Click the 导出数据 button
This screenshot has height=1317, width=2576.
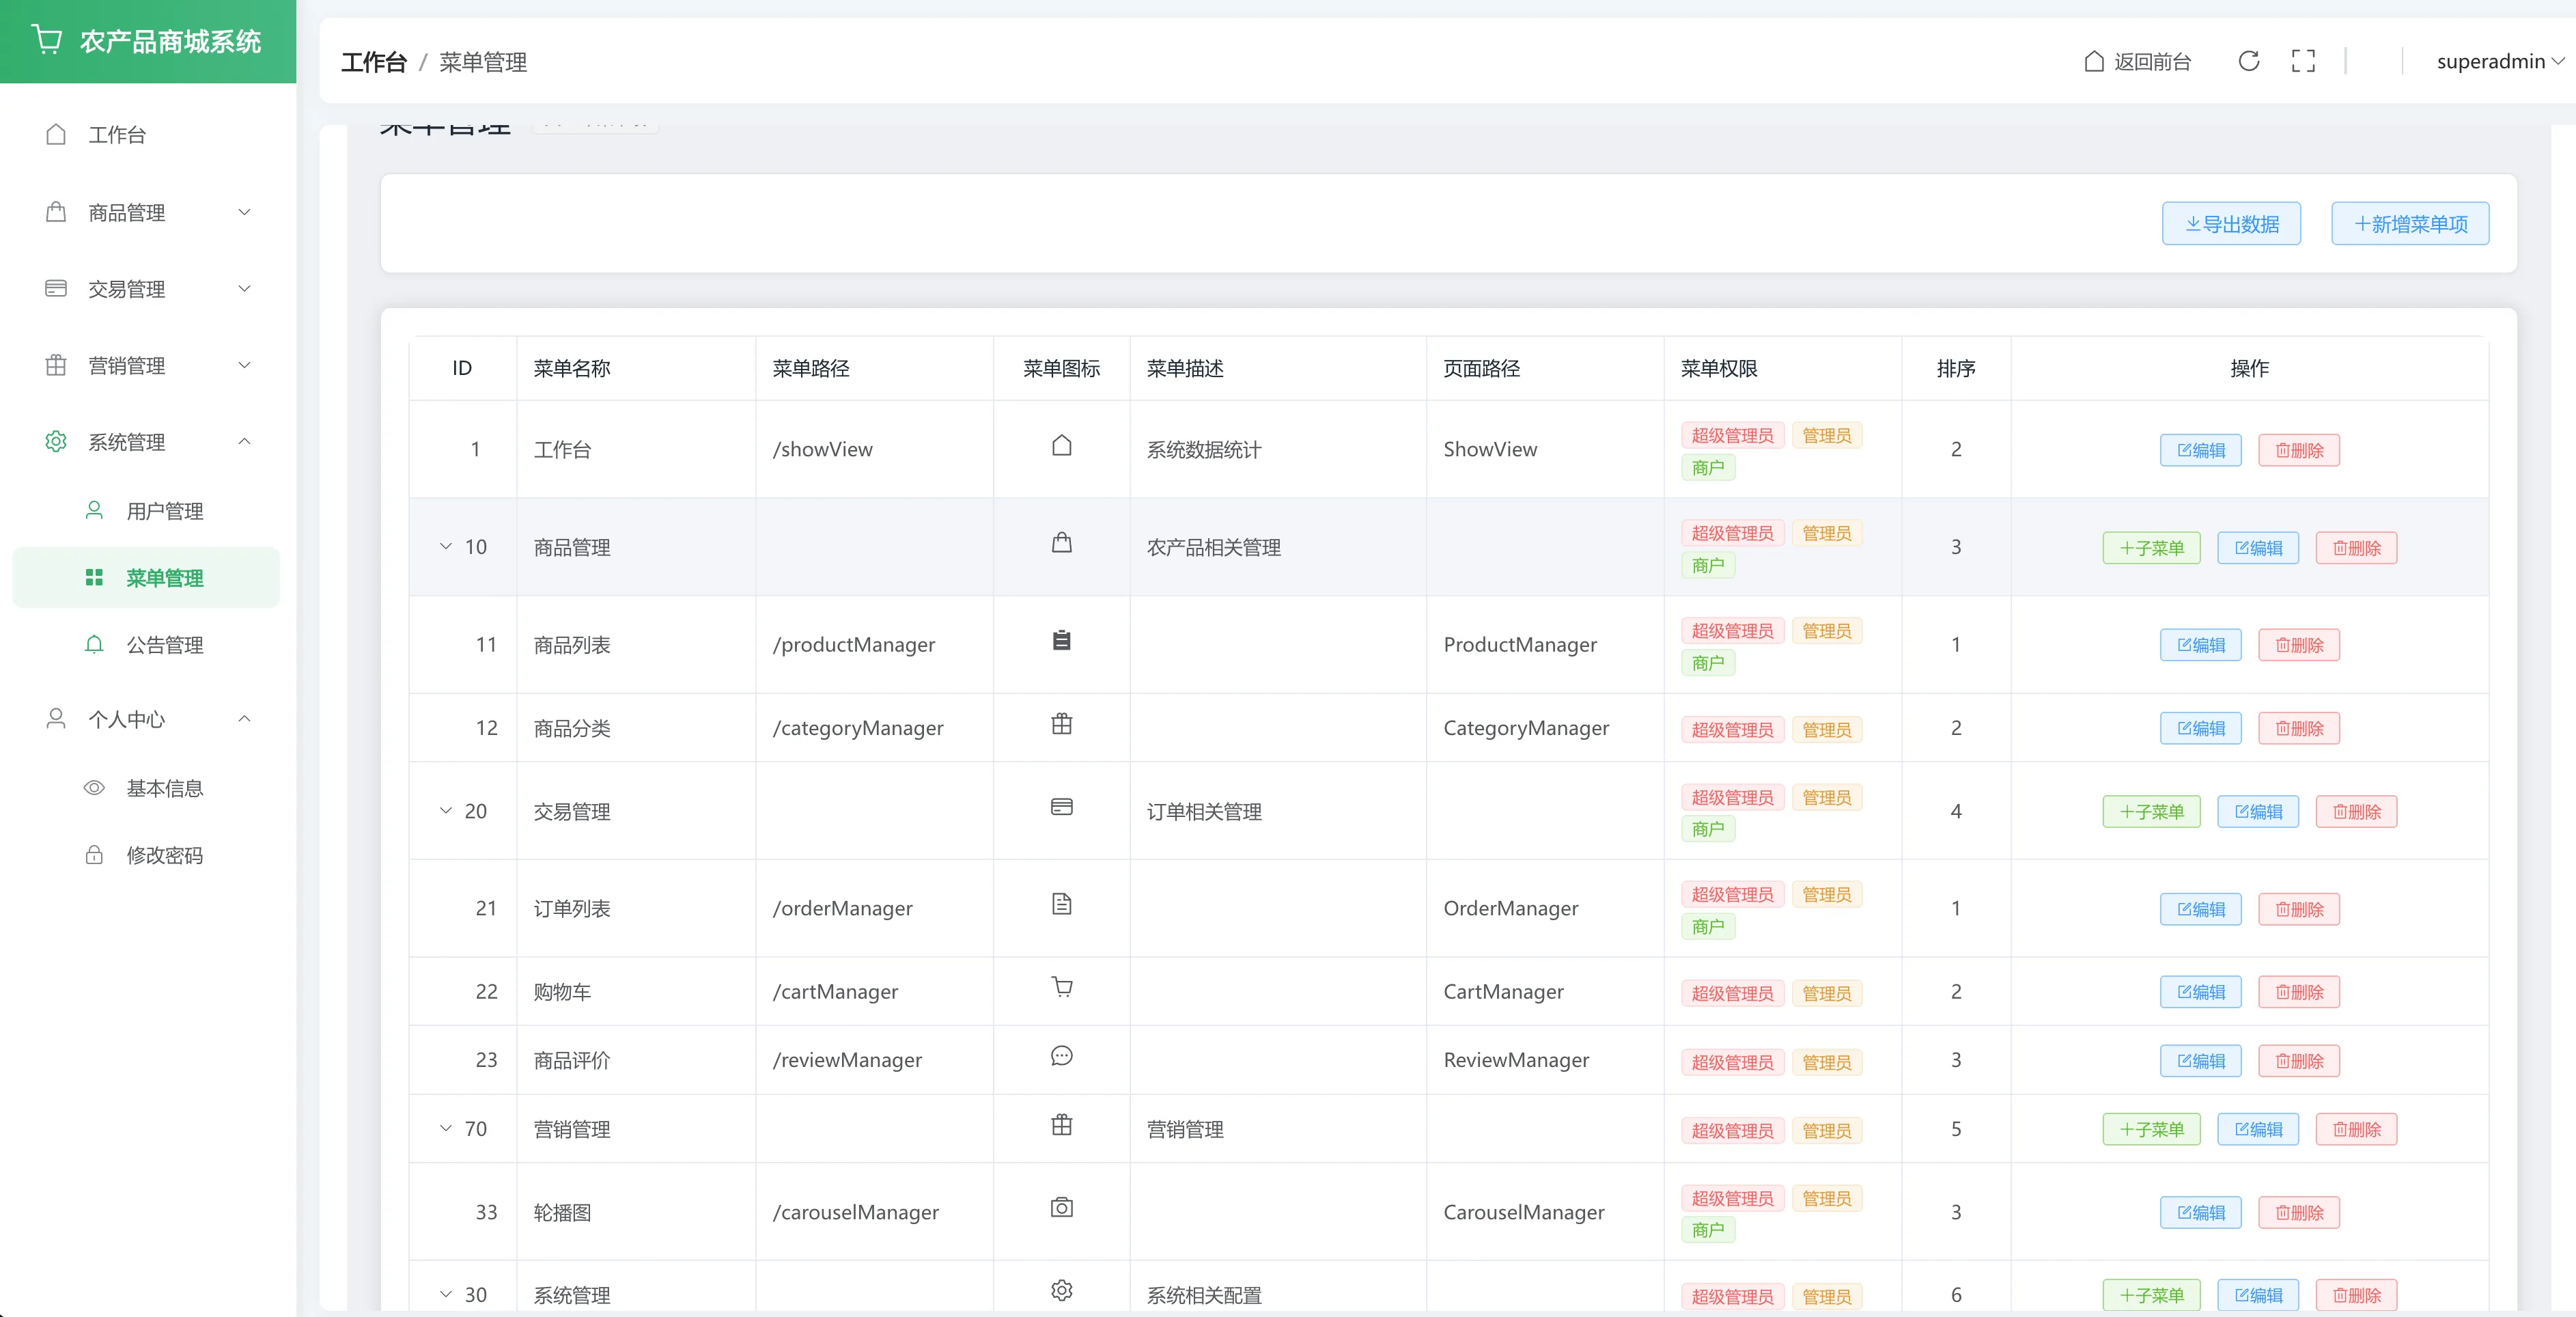pos(2231,224)
